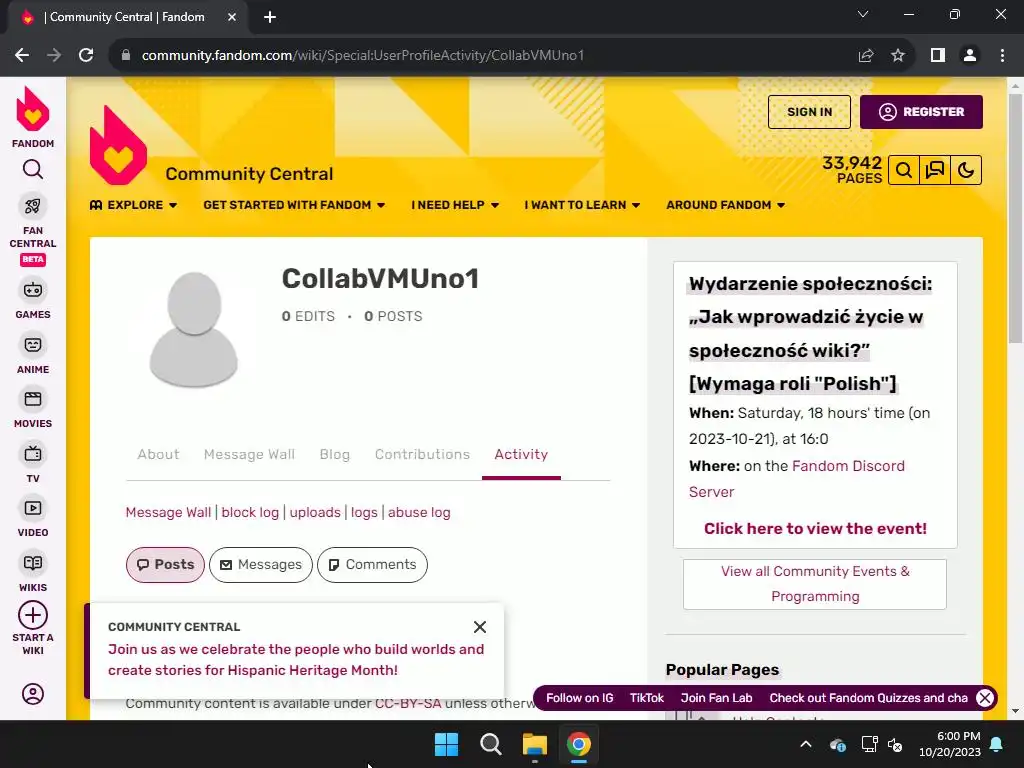Click Follow on IG in the bottom banner
1024x768 pixels.
pos(579,698)
